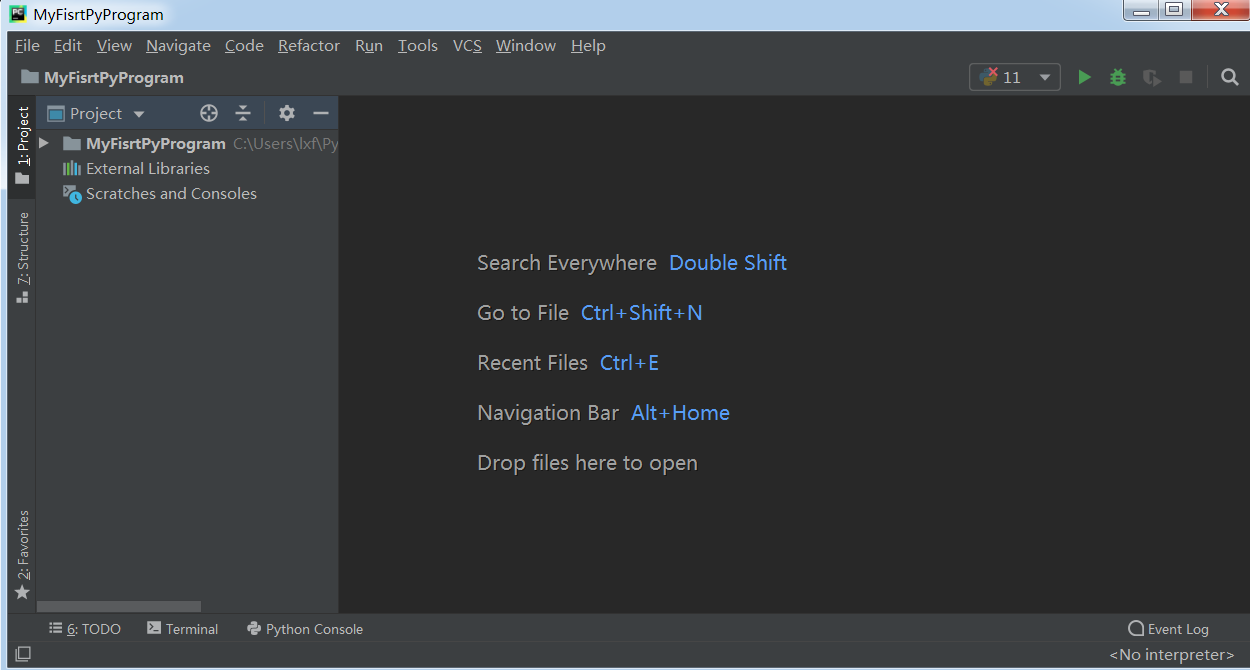Expand the MyFisrtPyProgram project tree node
1250x670 pixels.
pyautogui.click(x=44, y=144)
